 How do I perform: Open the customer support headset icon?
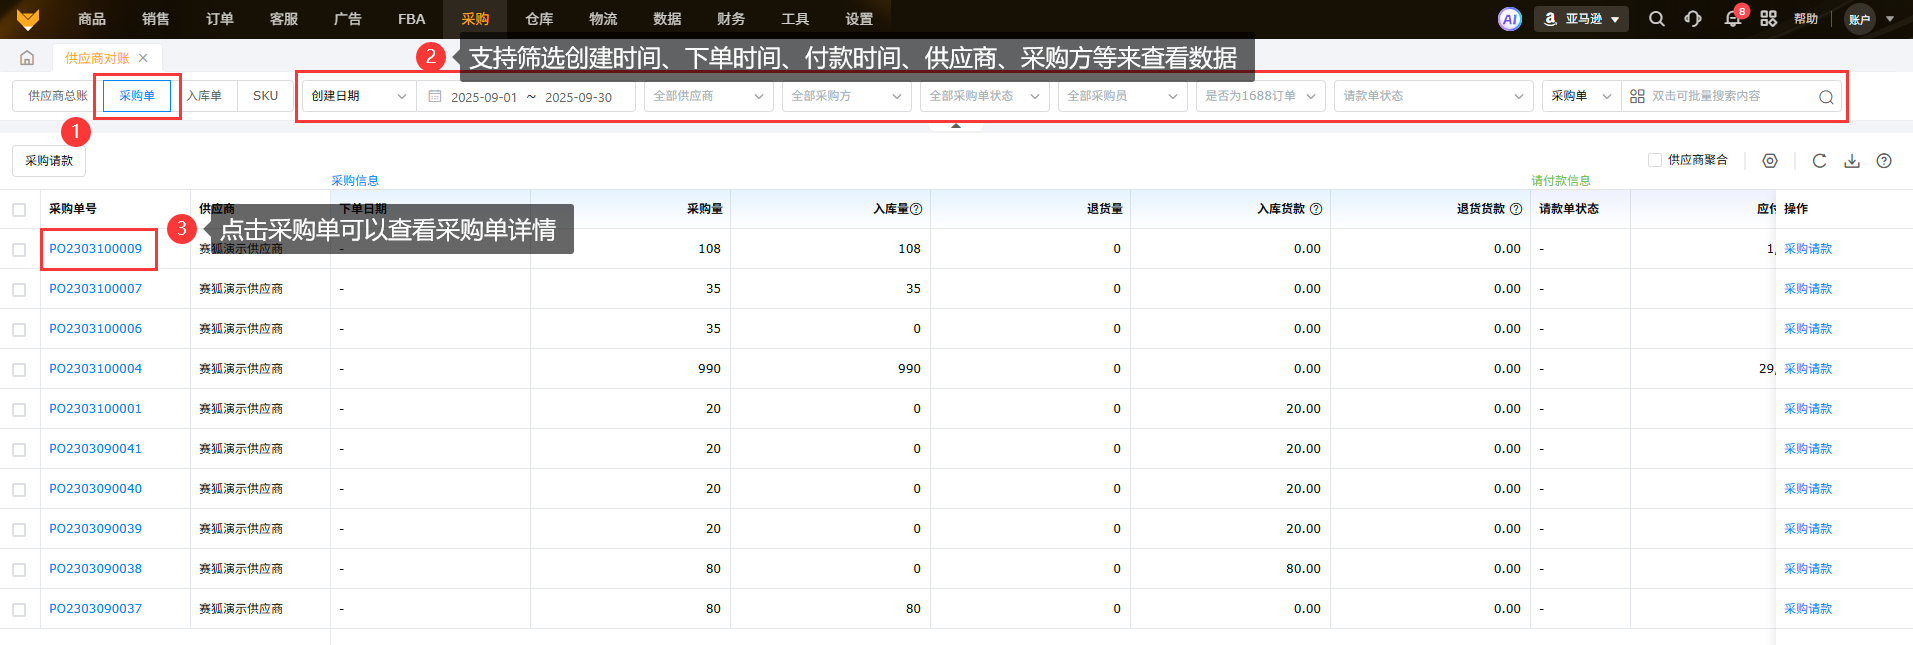[x=1693, y=19]
